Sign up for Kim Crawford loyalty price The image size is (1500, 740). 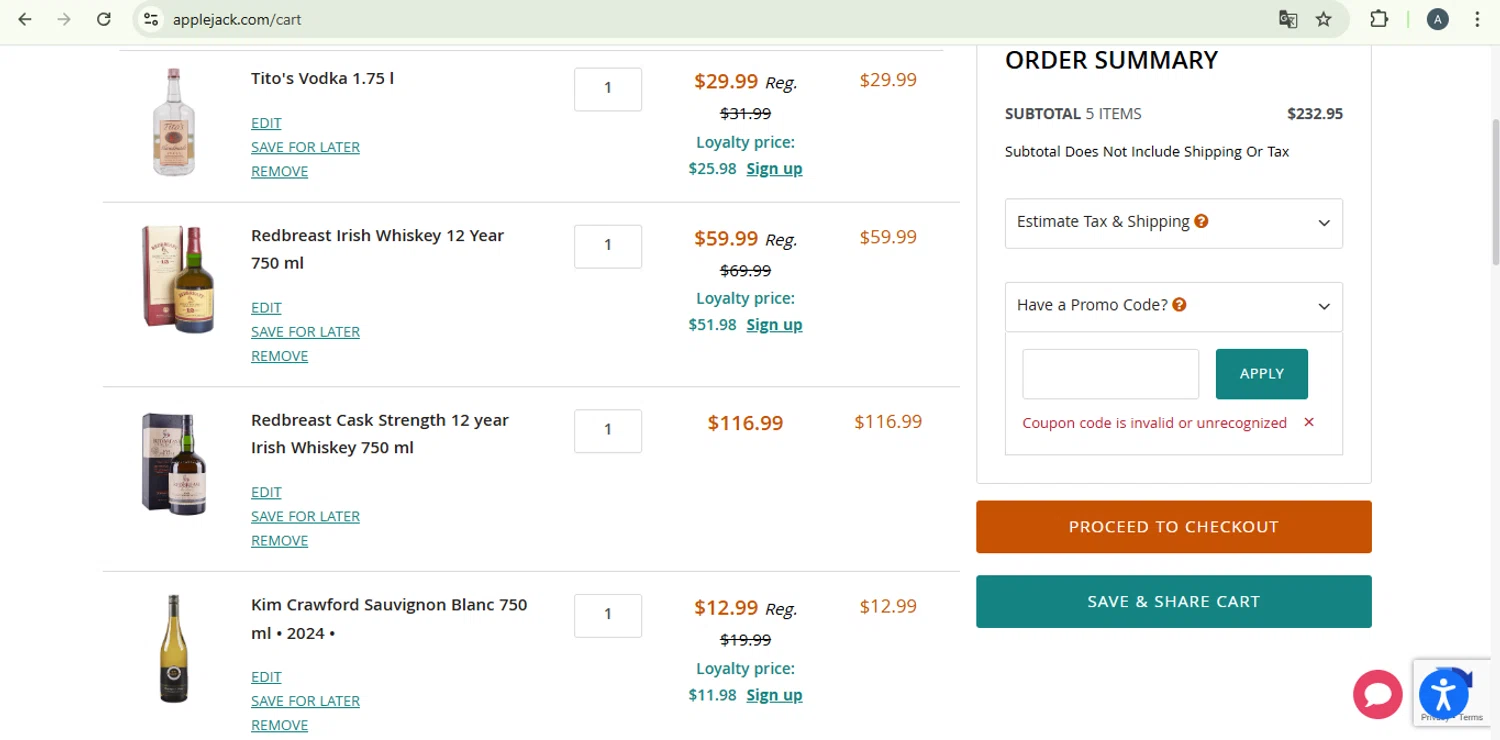click(x=774, y=695)
